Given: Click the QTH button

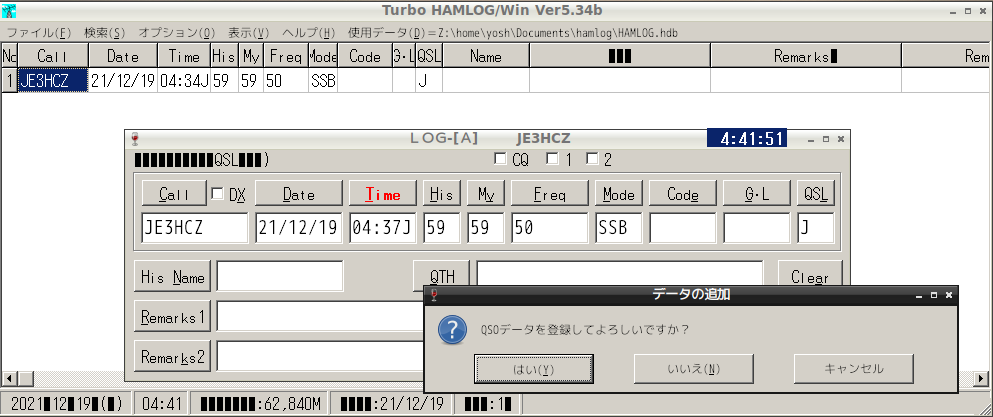Looking at the screenshot, I should coord(441,277).
